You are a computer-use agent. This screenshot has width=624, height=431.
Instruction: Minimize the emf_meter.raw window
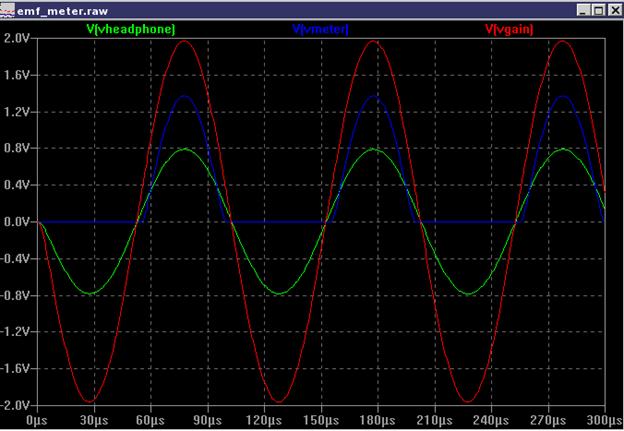583,10
